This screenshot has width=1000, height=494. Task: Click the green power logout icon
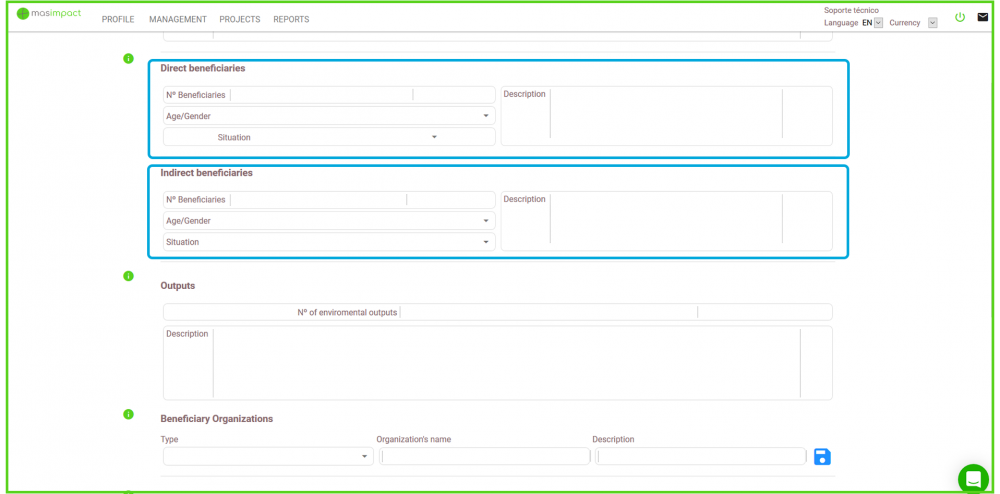click(960, 17)
